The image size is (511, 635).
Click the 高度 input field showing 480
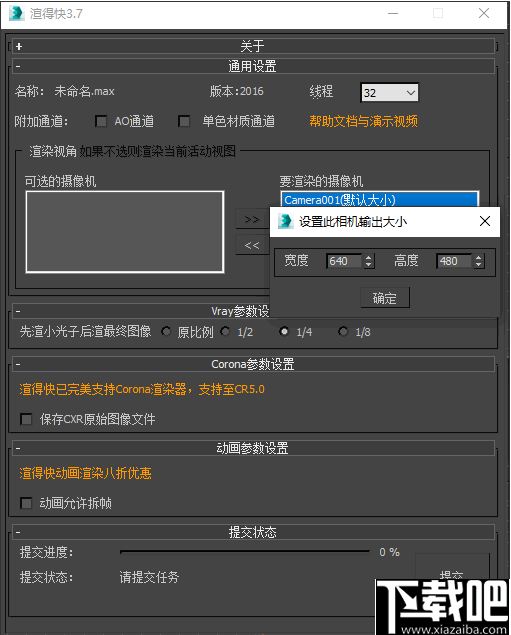pyautogui.click(x=454, y=261)
